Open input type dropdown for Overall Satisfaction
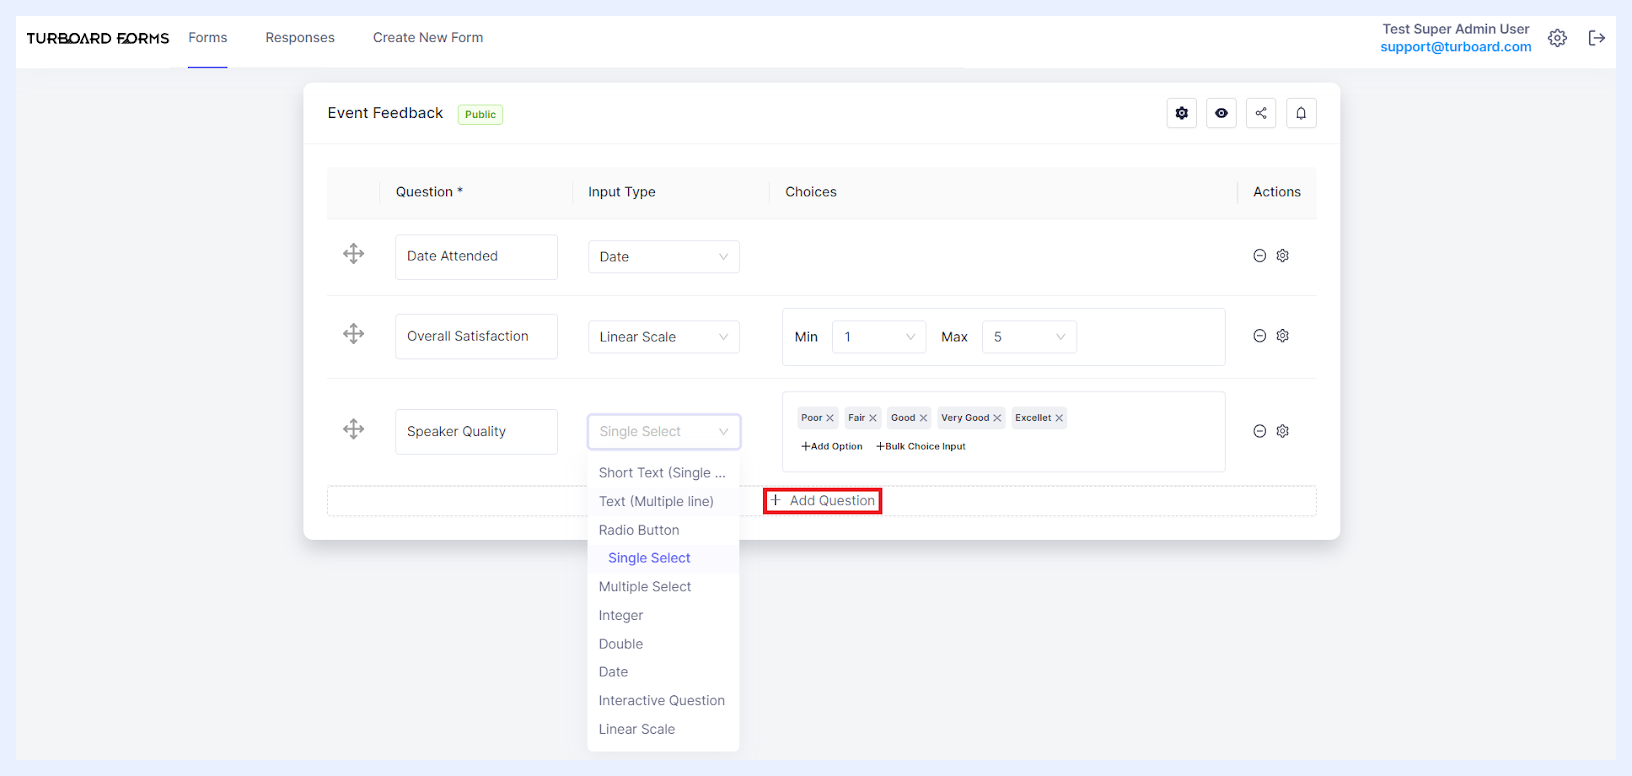The image size is (1632, 776). [664, 337]
